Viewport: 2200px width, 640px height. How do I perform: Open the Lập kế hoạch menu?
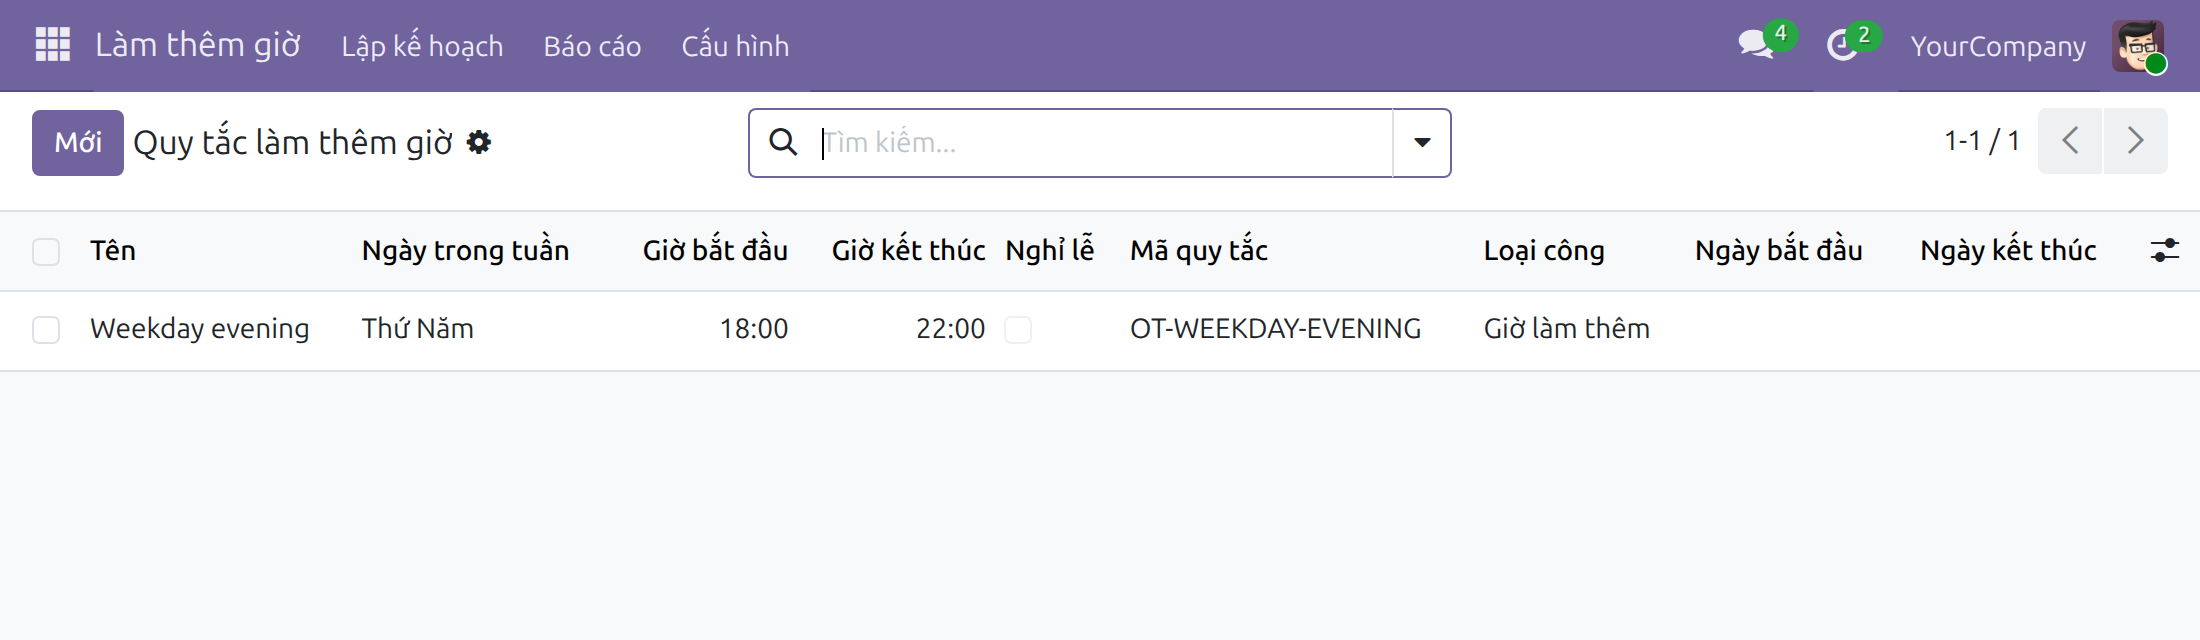coord(422,46)
